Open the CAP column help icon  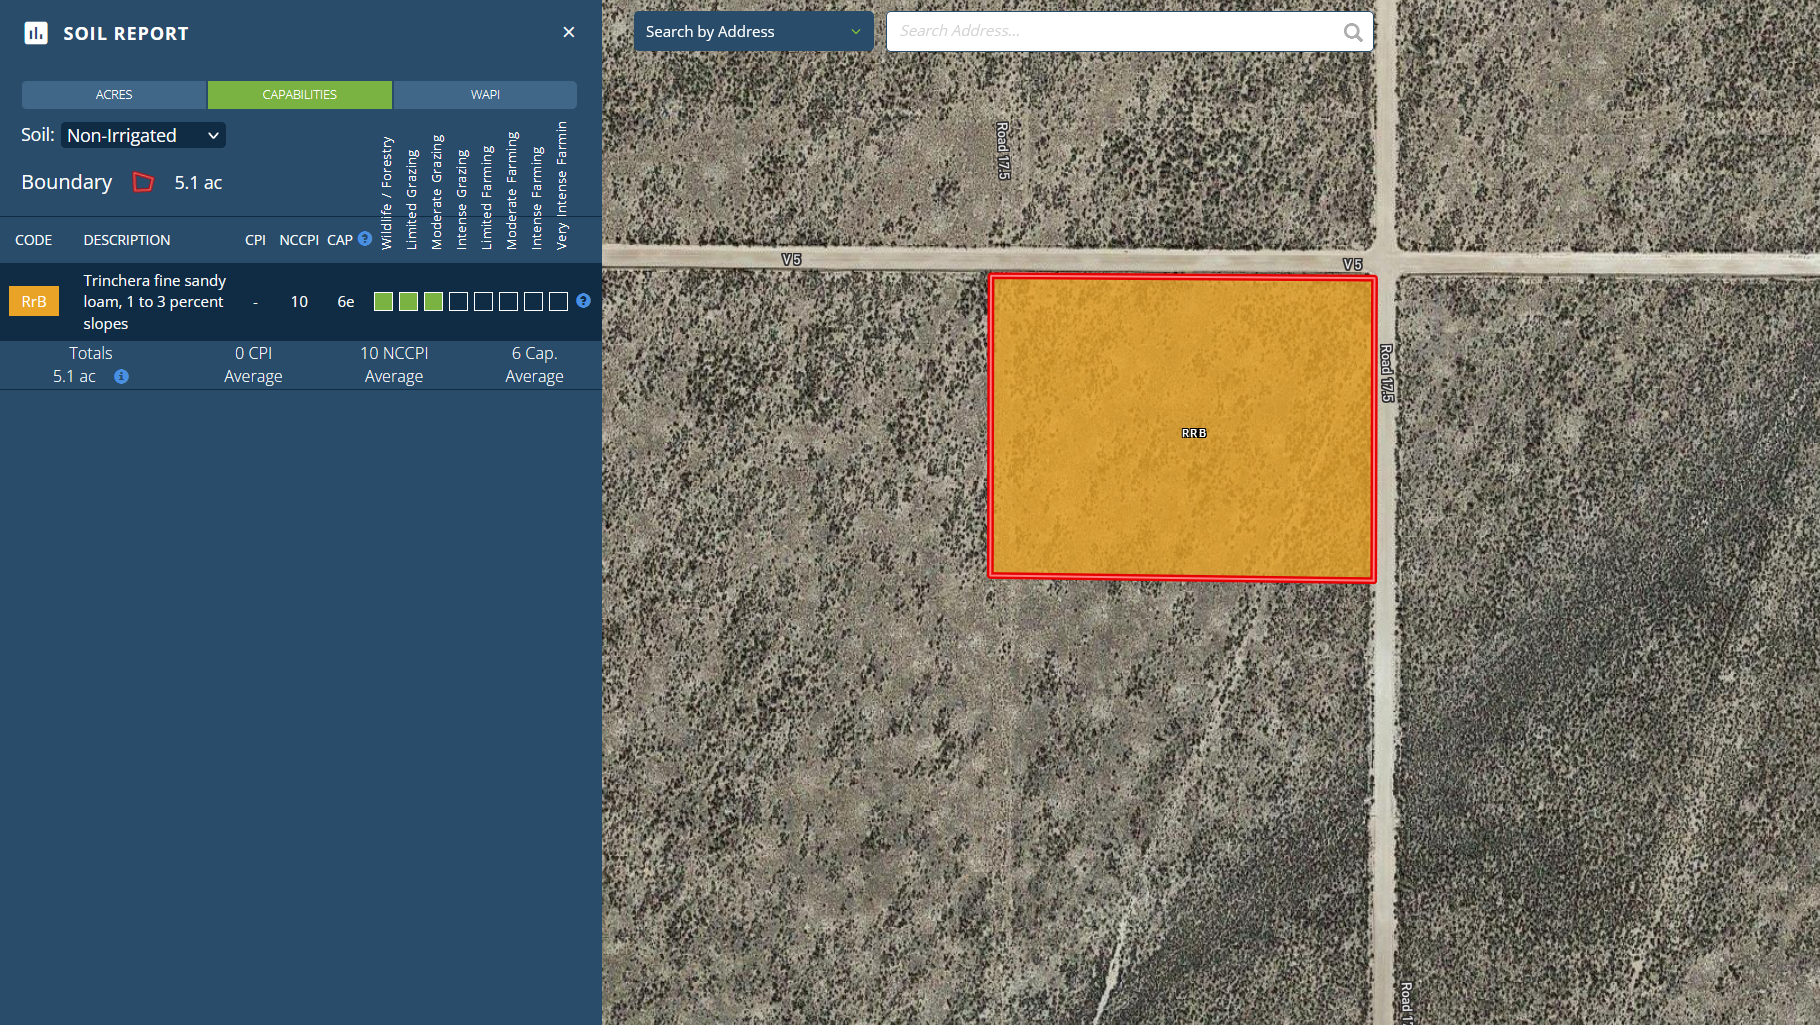pyautogui.click(x=365, y=239)
